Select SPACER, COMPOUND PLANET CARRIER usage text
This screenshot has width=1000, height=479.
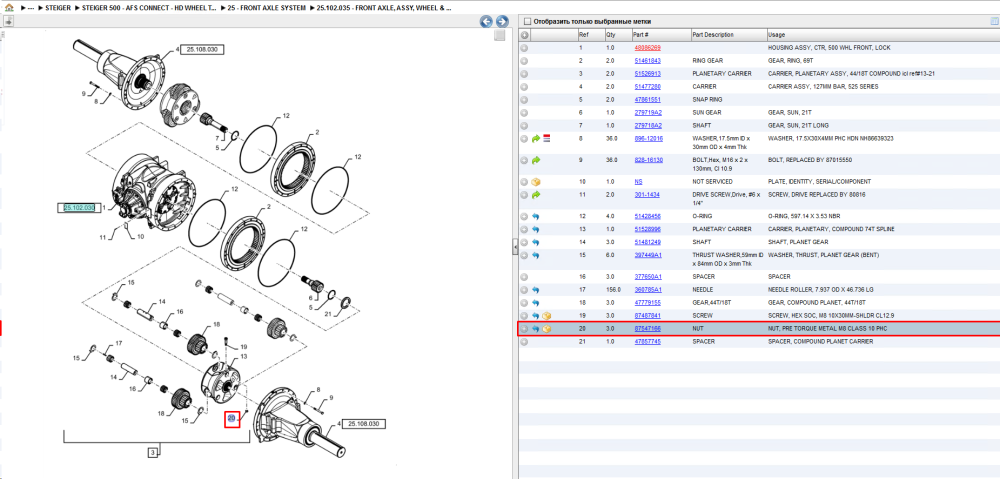[x=821, y=342]
